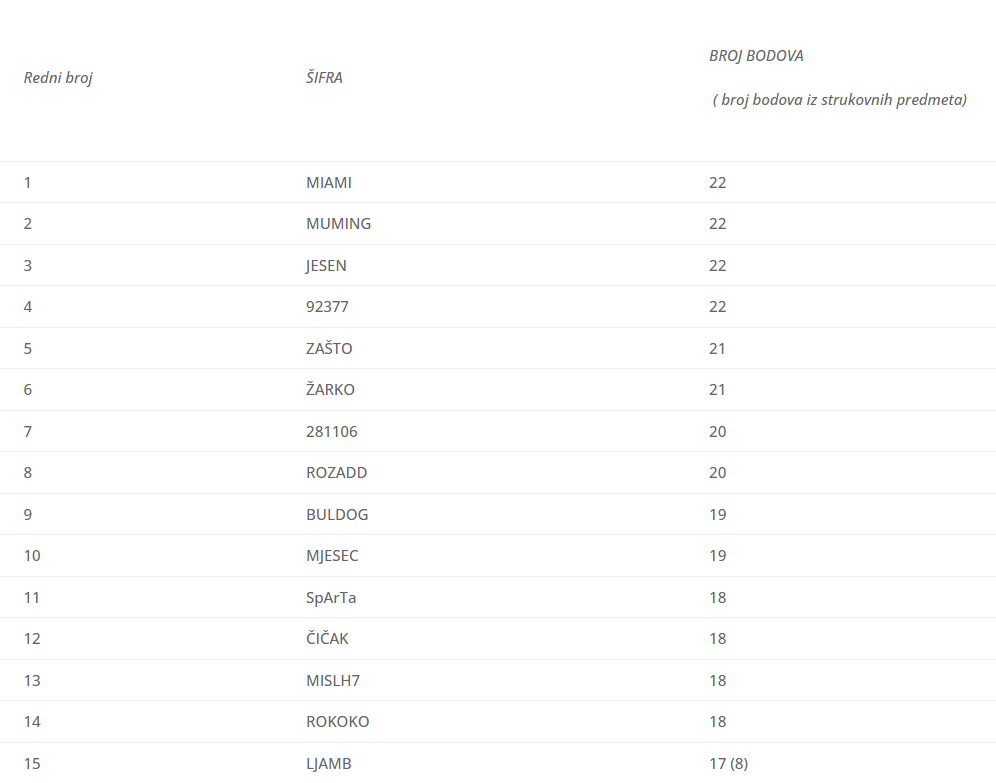This screenshot has width=996, height=783.
Task: Click the ČIČAK entry
Action: coord(327,639)
